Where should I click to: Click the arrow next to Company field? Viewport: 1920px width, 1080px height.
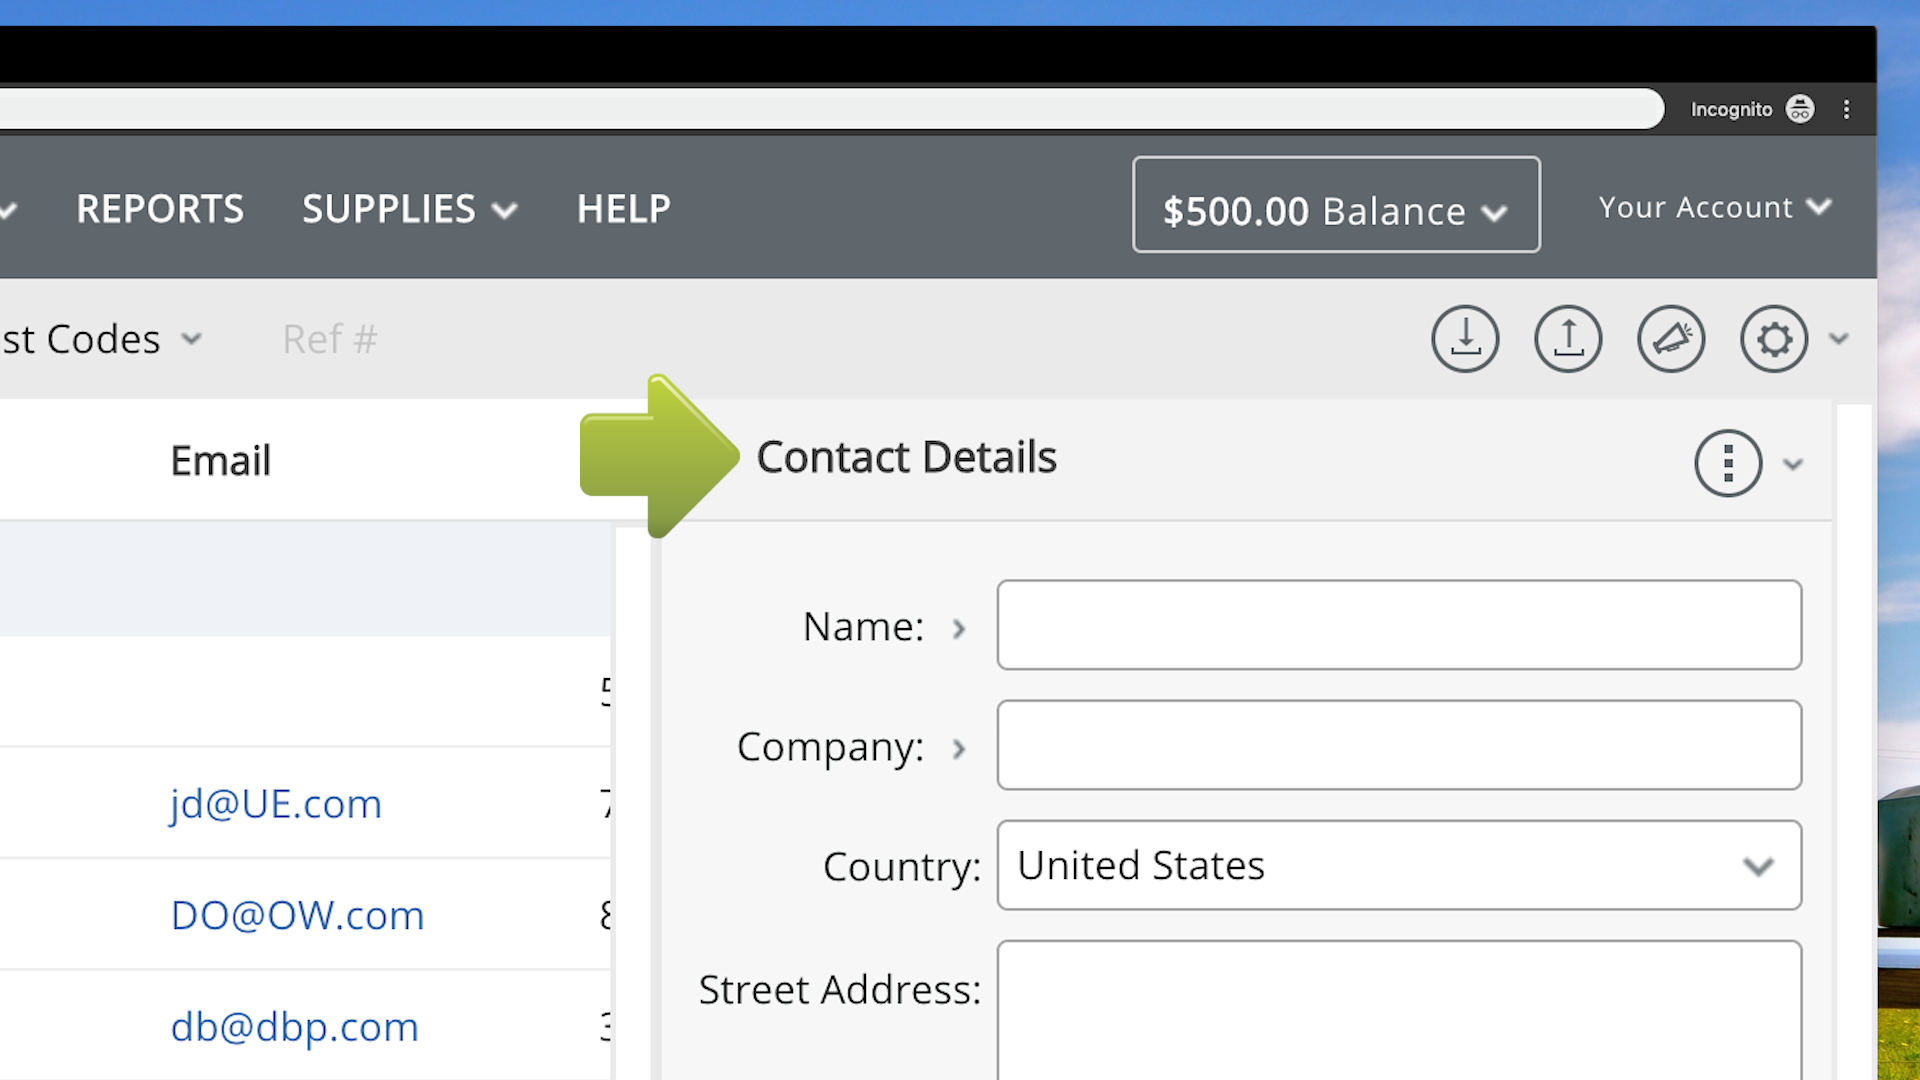pyautogui.click(x=959, y=749)
